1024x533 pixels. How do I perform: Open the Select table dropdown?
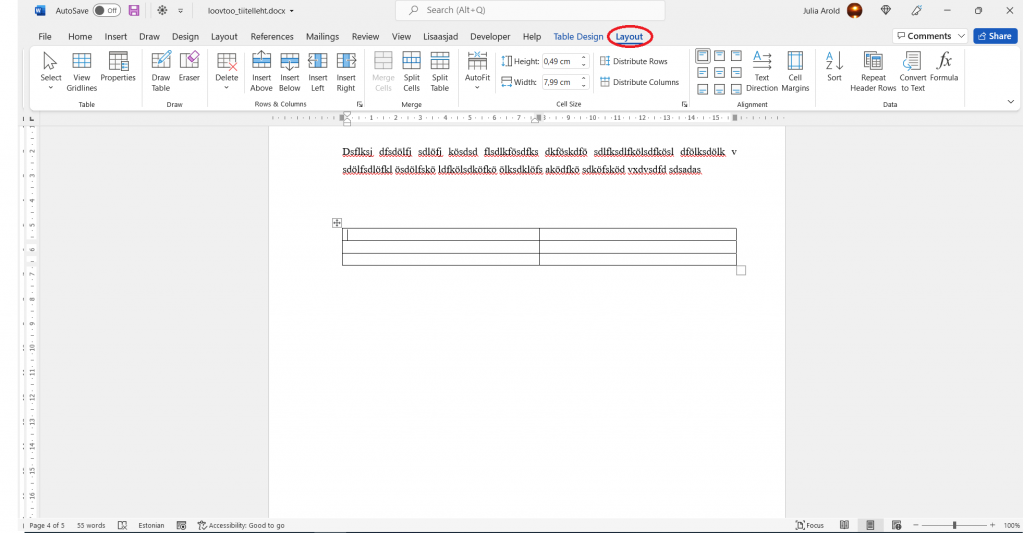pyautogui.click(x=50, y=71)
